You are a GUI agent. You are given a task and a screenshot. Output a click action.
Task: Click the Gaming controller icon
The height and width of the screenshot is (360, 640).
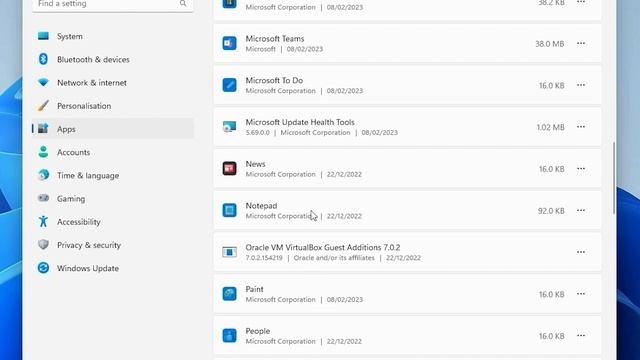43,198
